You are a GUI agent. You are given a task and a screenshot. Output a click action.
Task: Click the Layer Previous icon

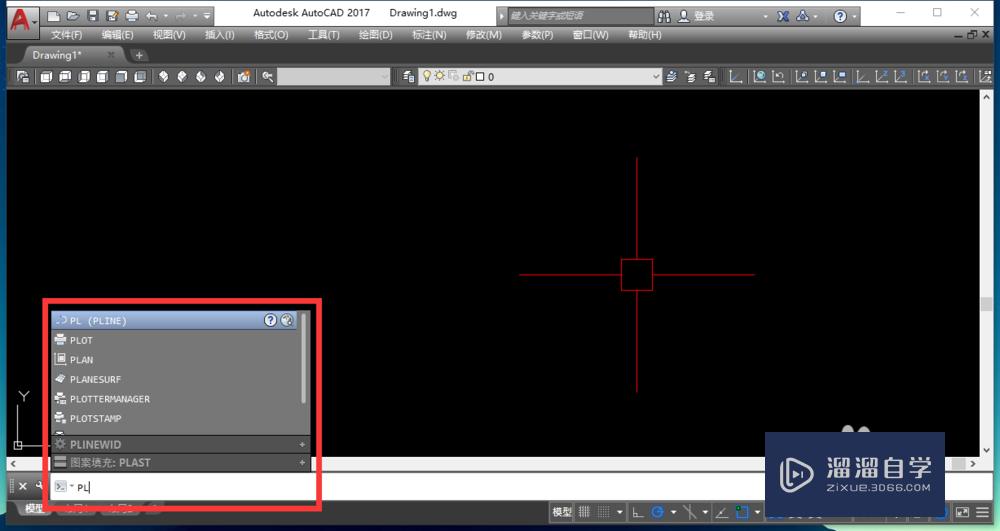690,76
